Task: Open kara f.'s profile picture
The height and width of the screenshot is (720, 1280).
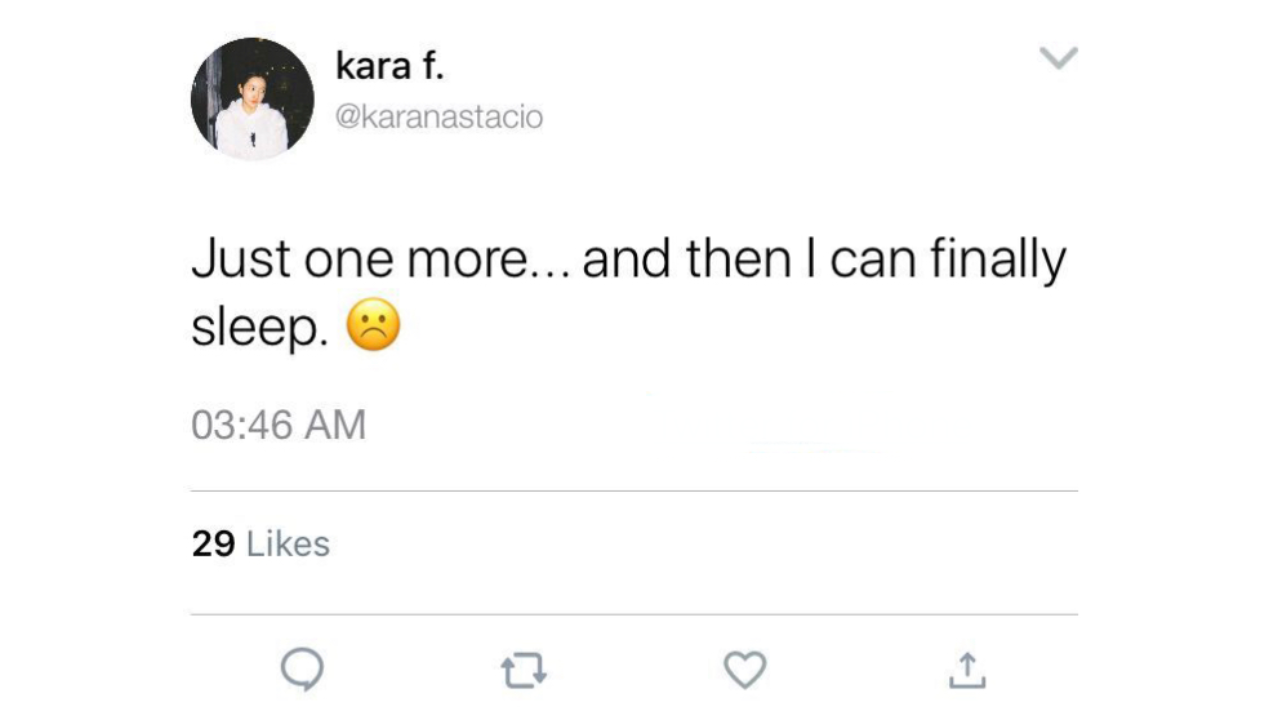Action: click(x=252, y=99)
